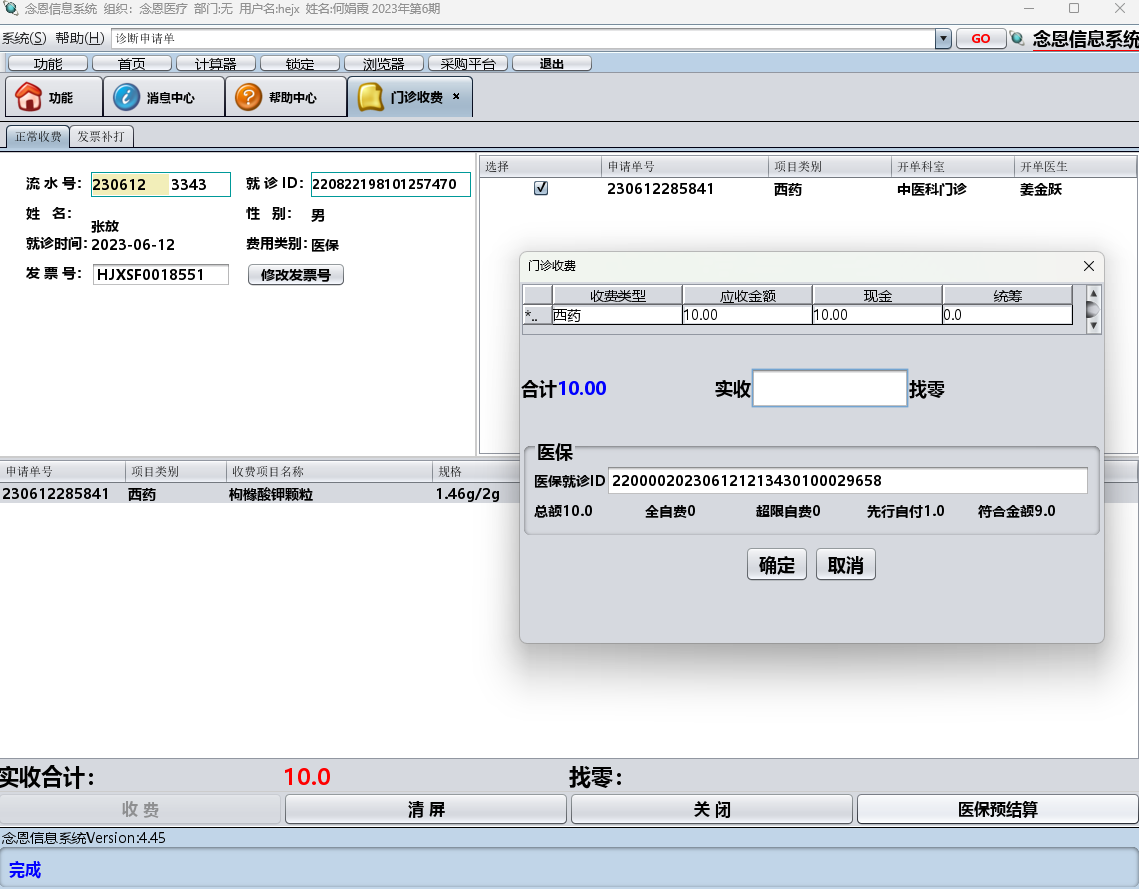Click the search icon beside GO button
This screenshot has height=889, width=1139.
pyautogui.click(x=1018, y=39)
